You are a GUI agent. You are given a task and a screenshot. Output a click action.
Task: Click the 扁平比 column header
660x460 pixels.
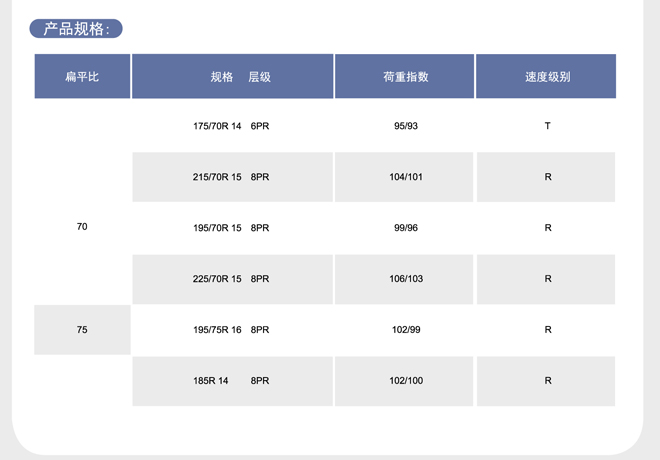(82, 76)
